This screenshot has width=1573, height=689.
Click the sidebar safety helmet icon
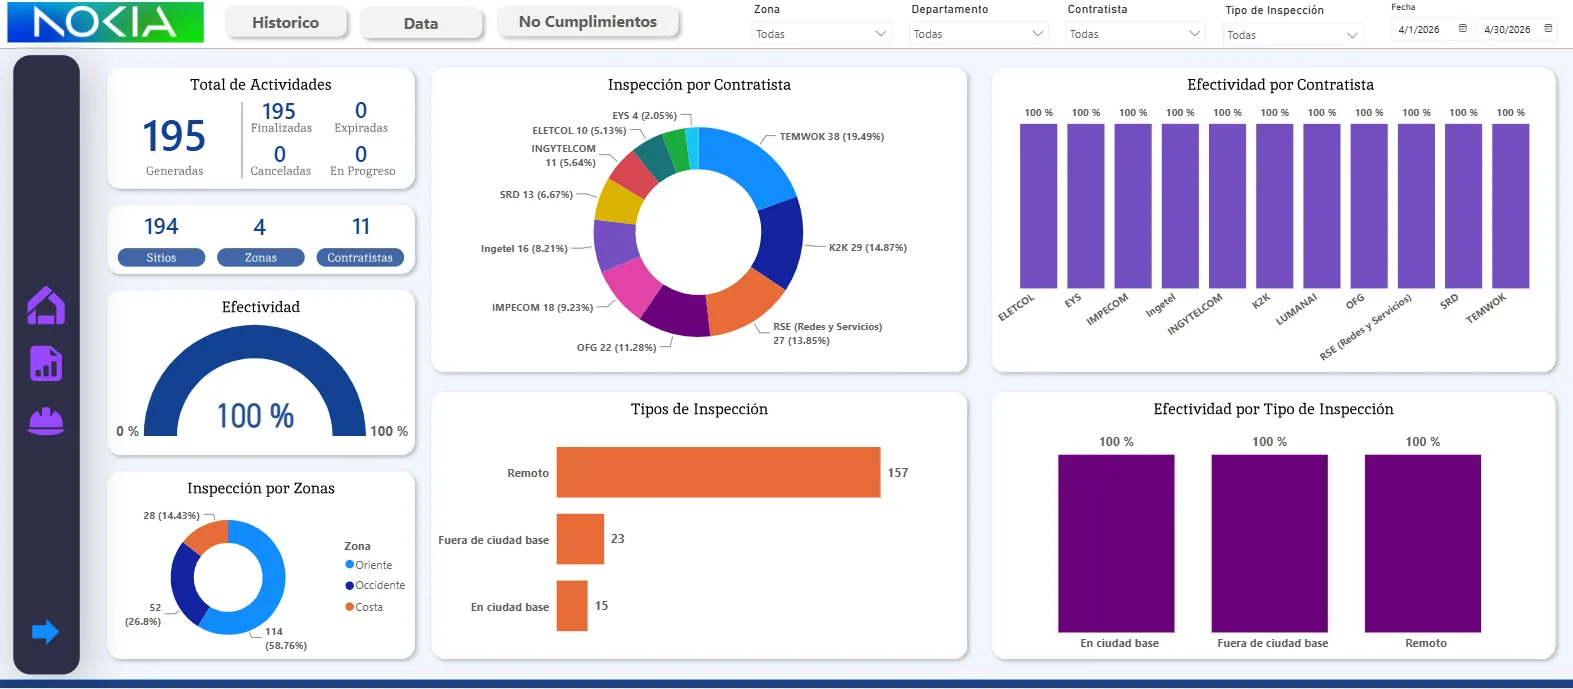point(46,421)
